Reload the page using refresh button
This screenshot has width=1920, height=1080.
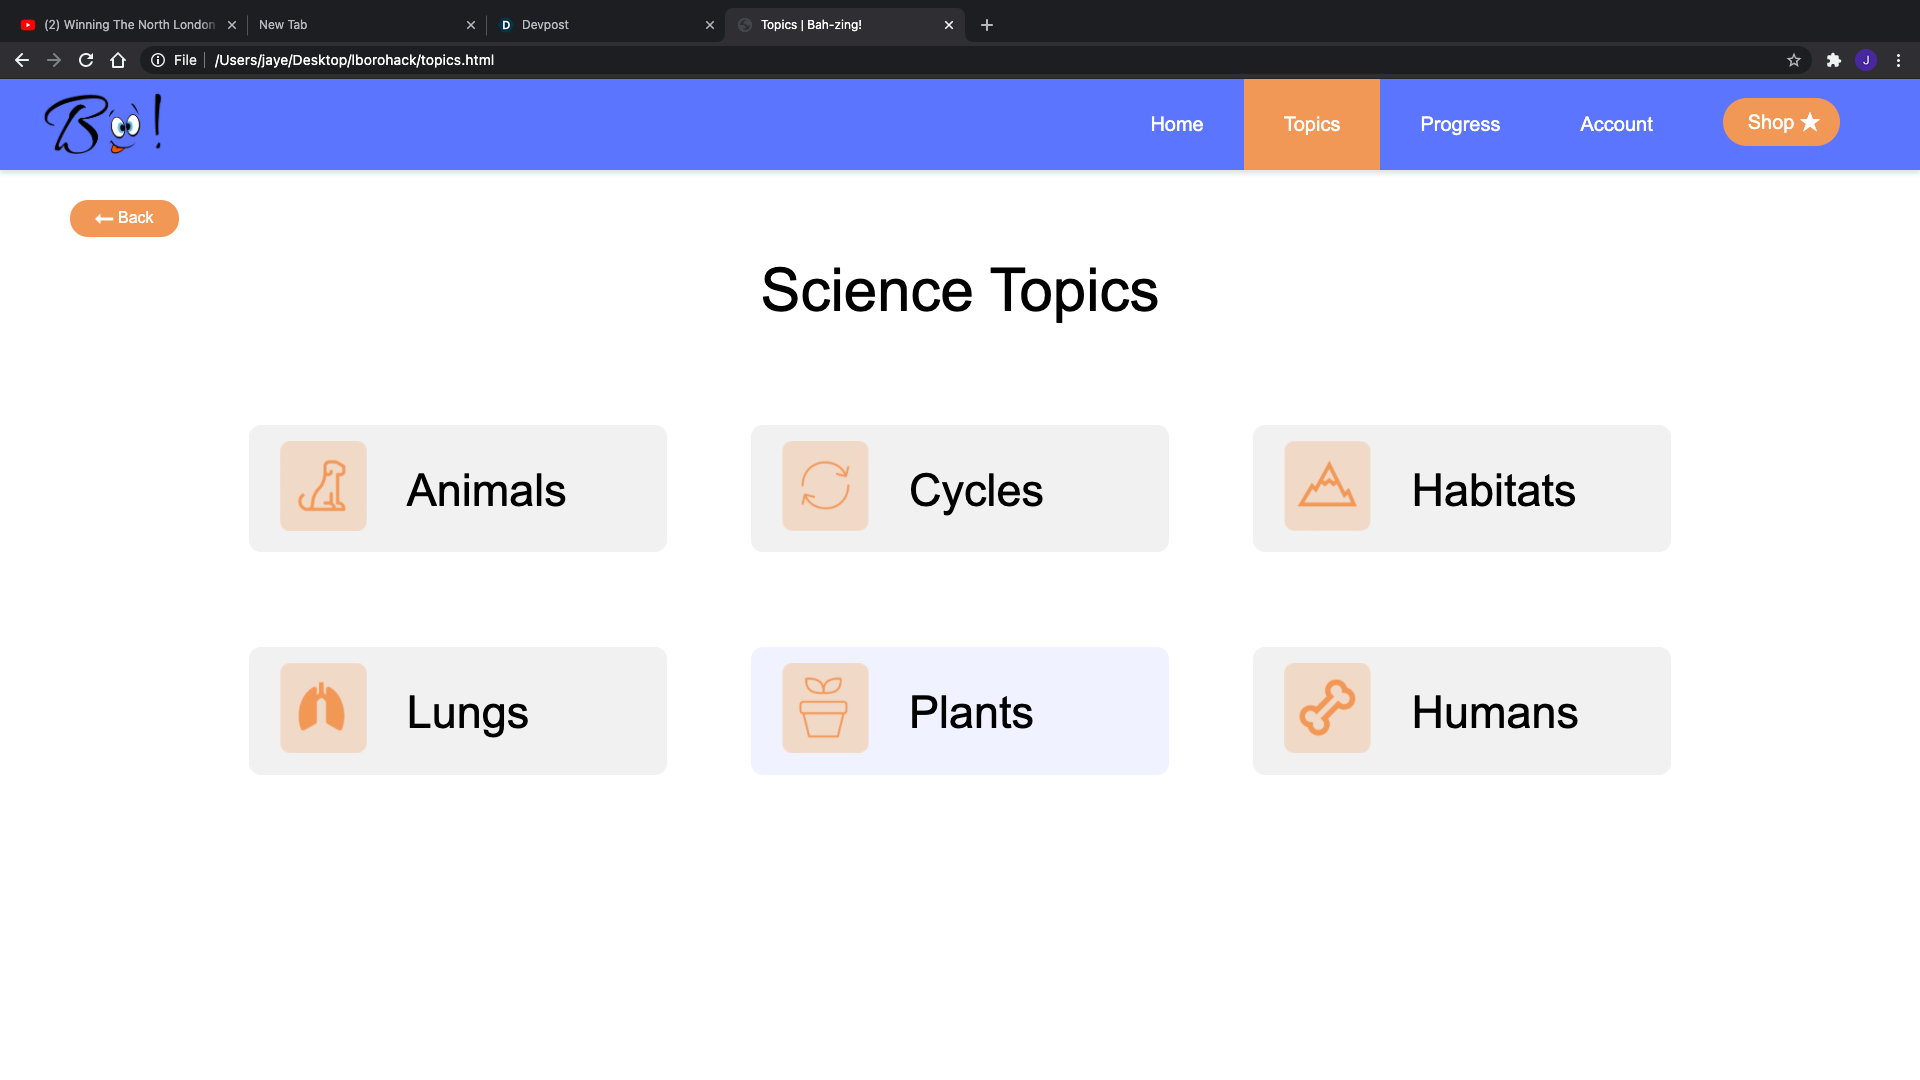tap(86, 60)
